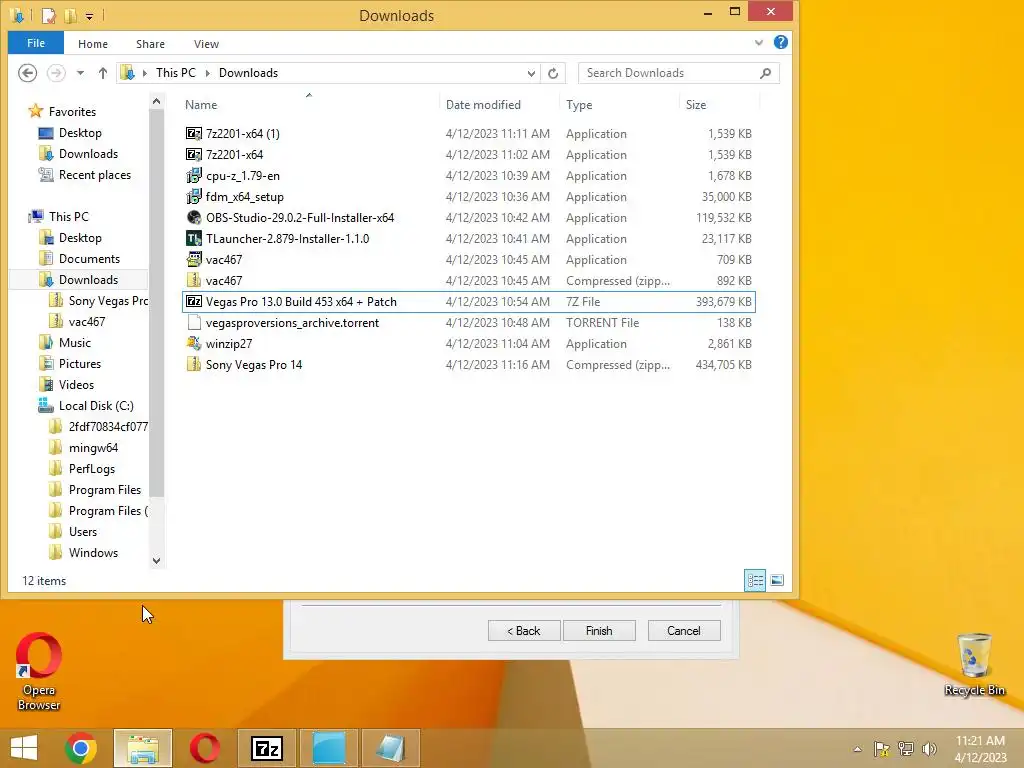Open the Share ribbon tab

point(150,44)
